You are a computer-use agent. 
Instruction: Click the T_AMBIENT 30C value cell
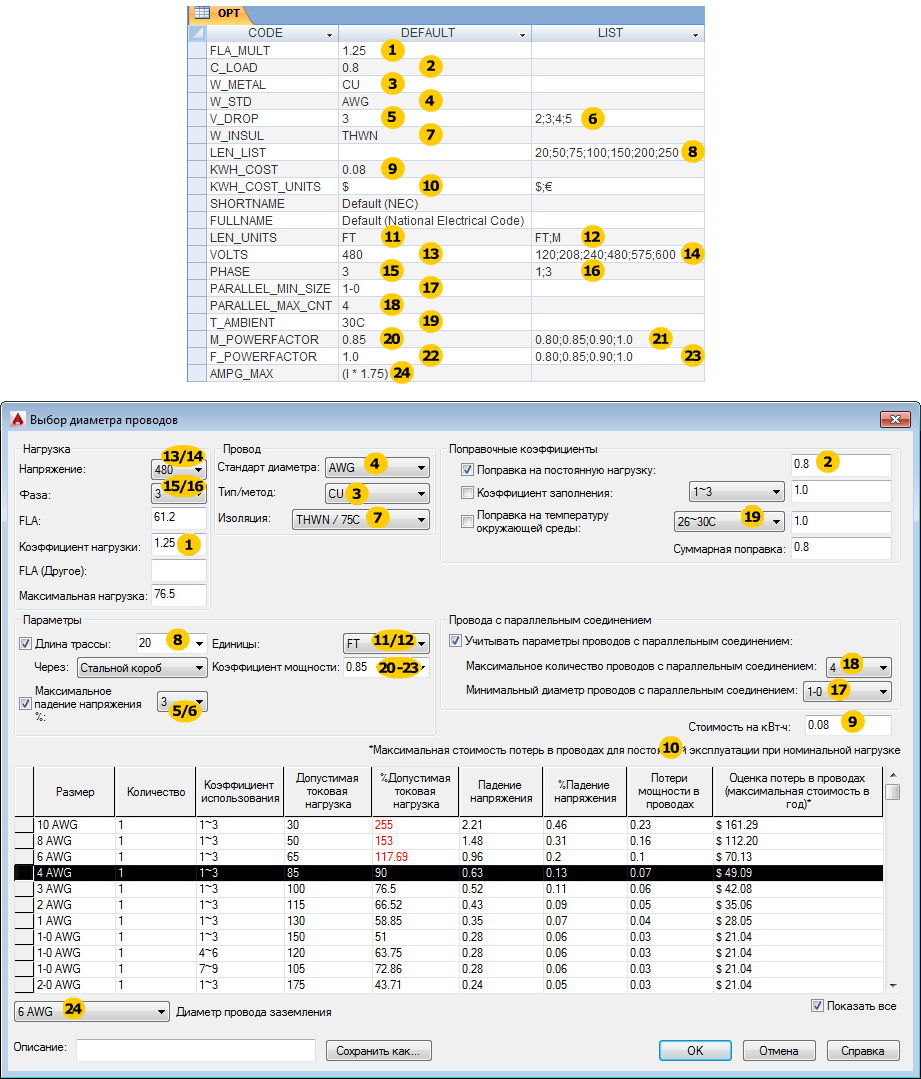(435, 323)
